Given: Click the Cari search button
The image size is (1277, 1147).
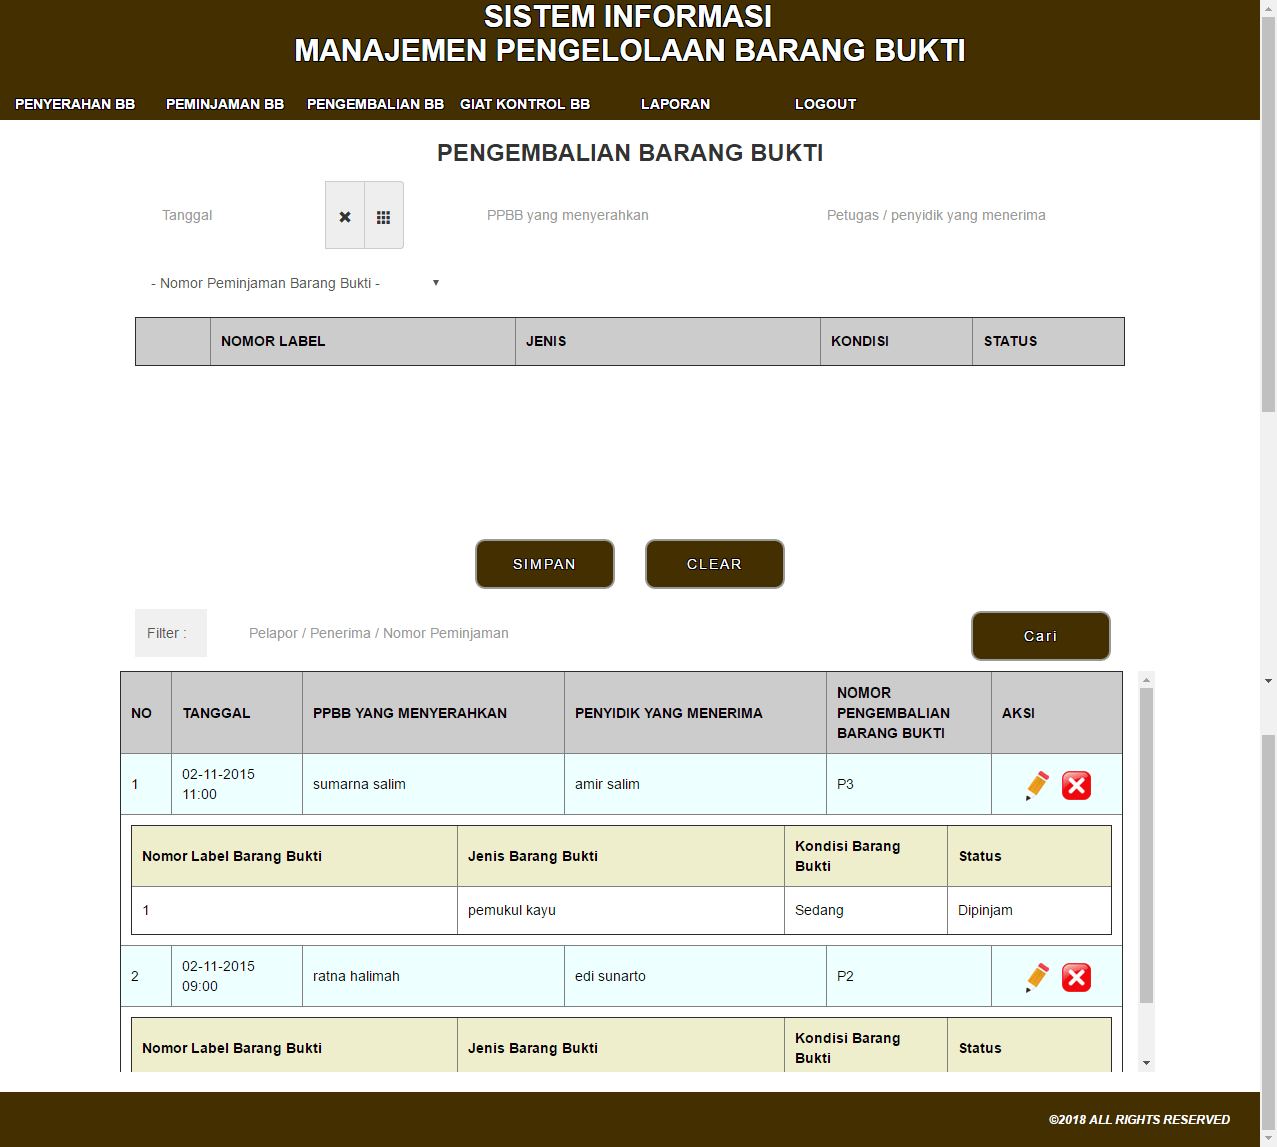Looking at the screenshot, I should tap(1040, 636).
